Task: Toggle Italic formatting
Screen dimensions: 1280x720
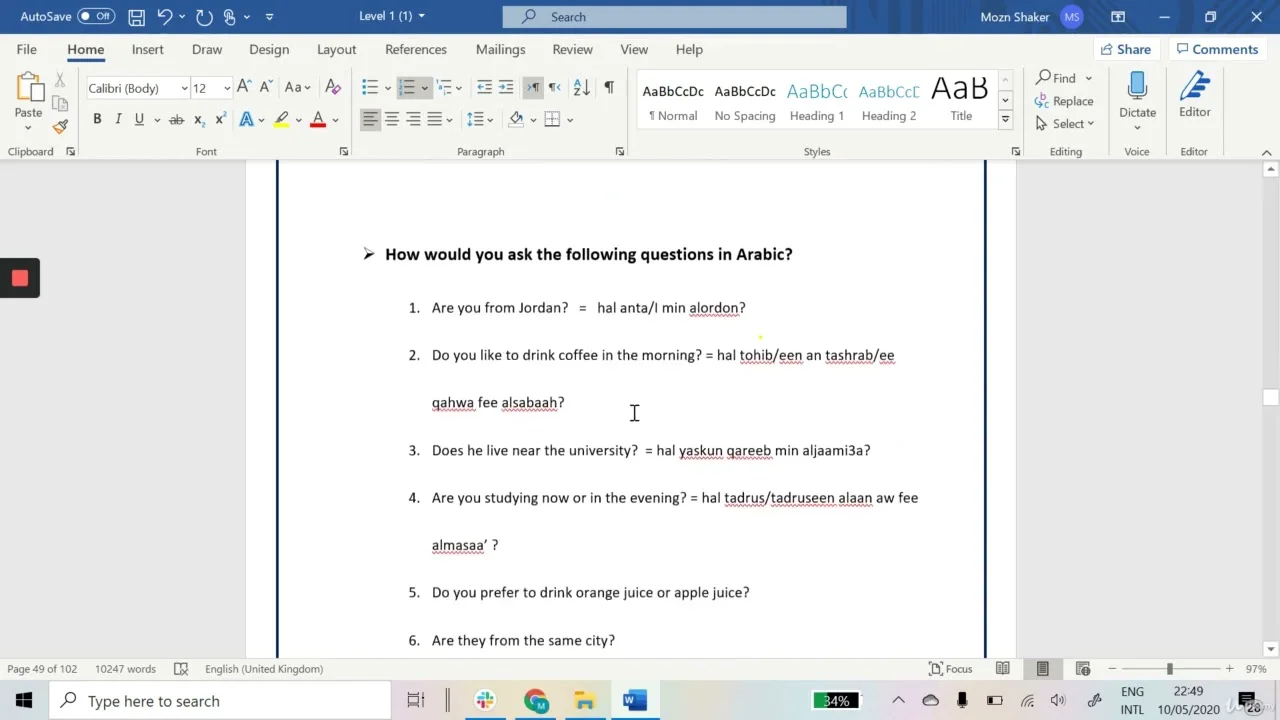Action: [118, 119]
